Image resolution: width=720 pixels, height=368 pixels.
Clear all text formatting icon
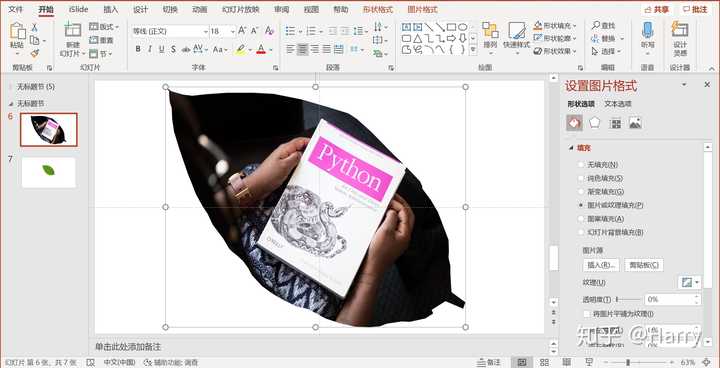pyautogui.click(x=270, y=31)
